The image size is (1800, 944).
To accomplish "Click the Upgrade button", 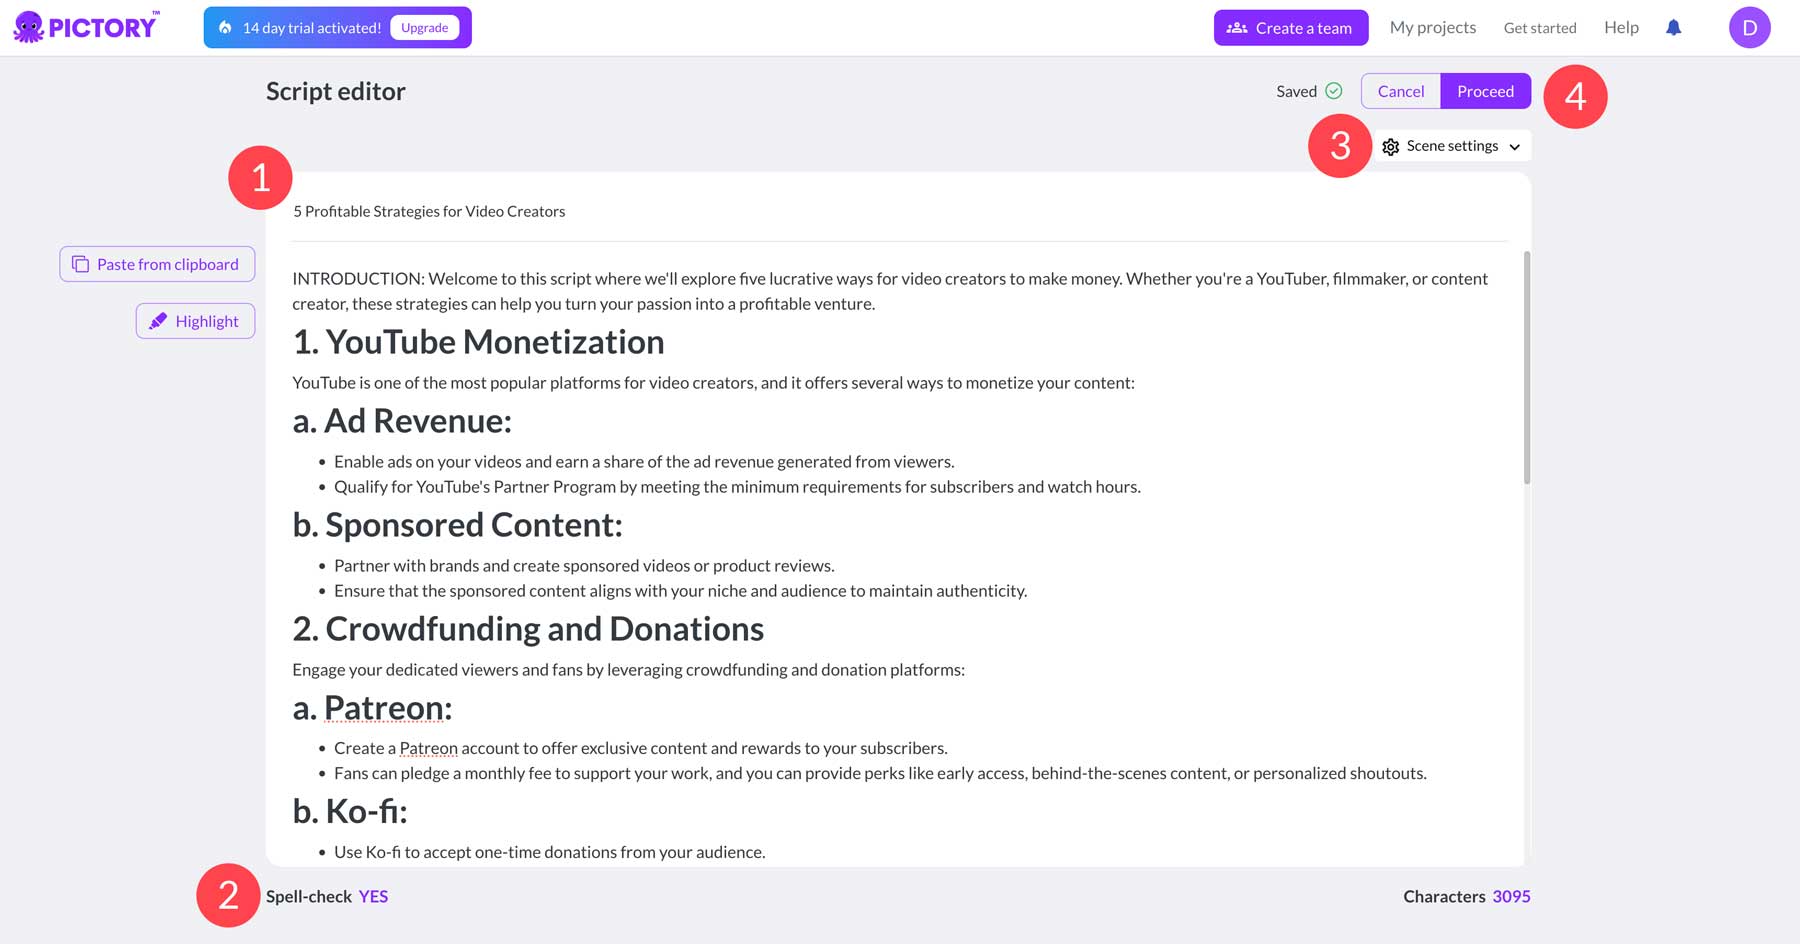I will point(424,27).
